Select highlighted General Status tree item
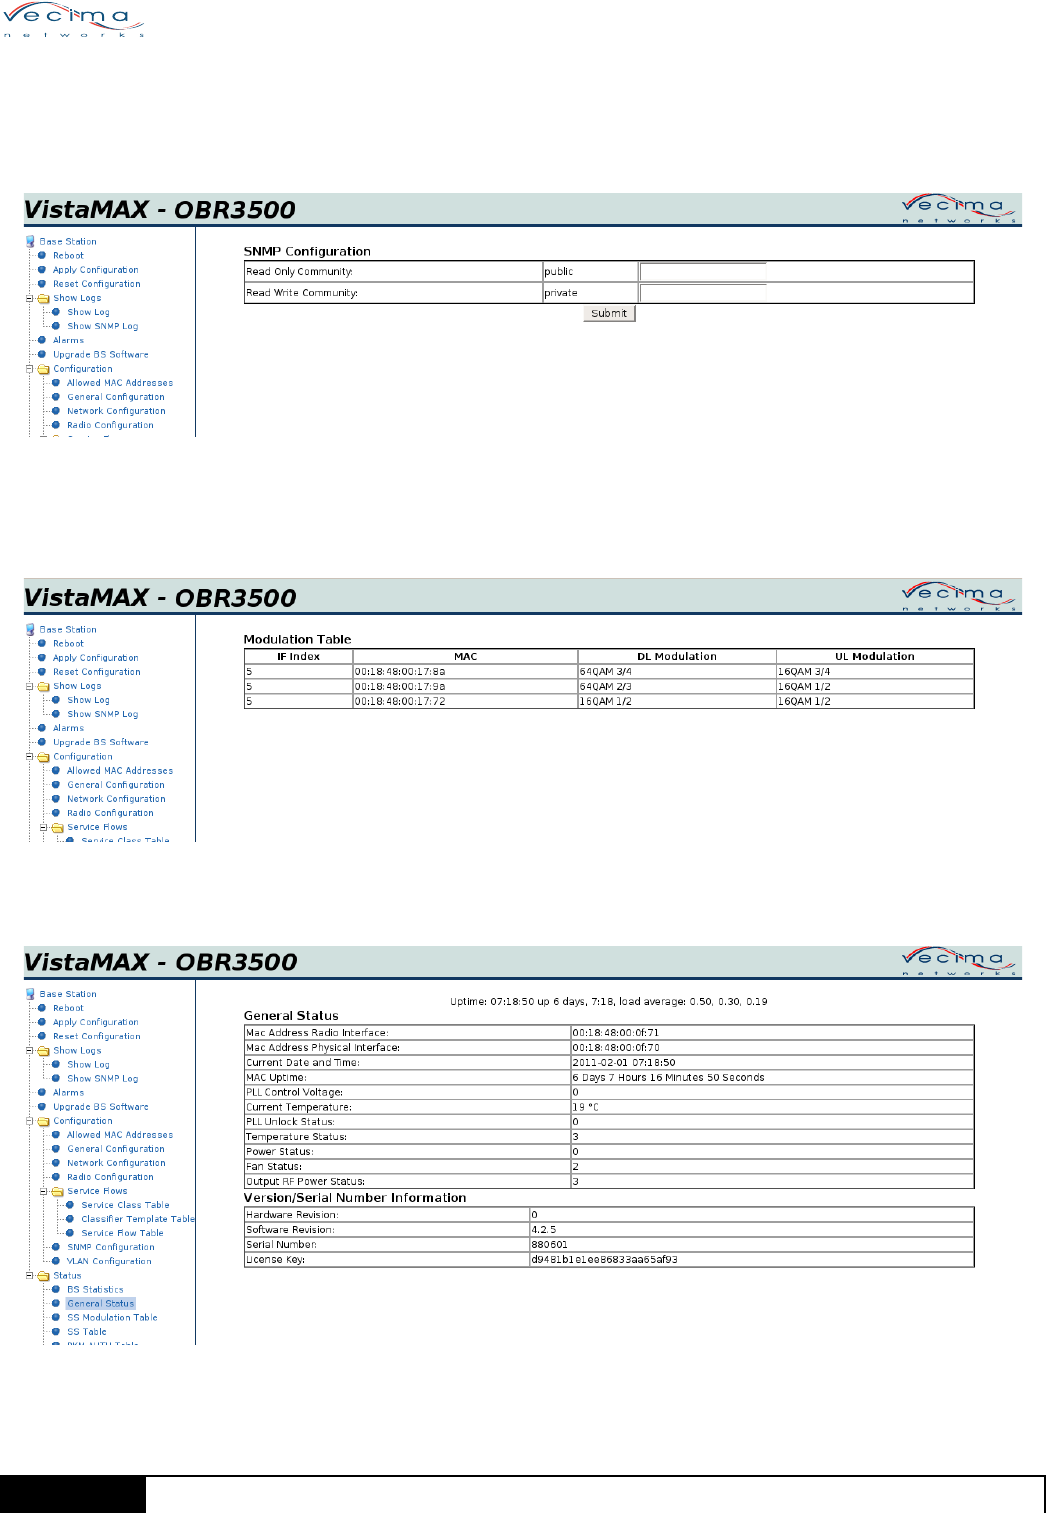 [101, 1304]
